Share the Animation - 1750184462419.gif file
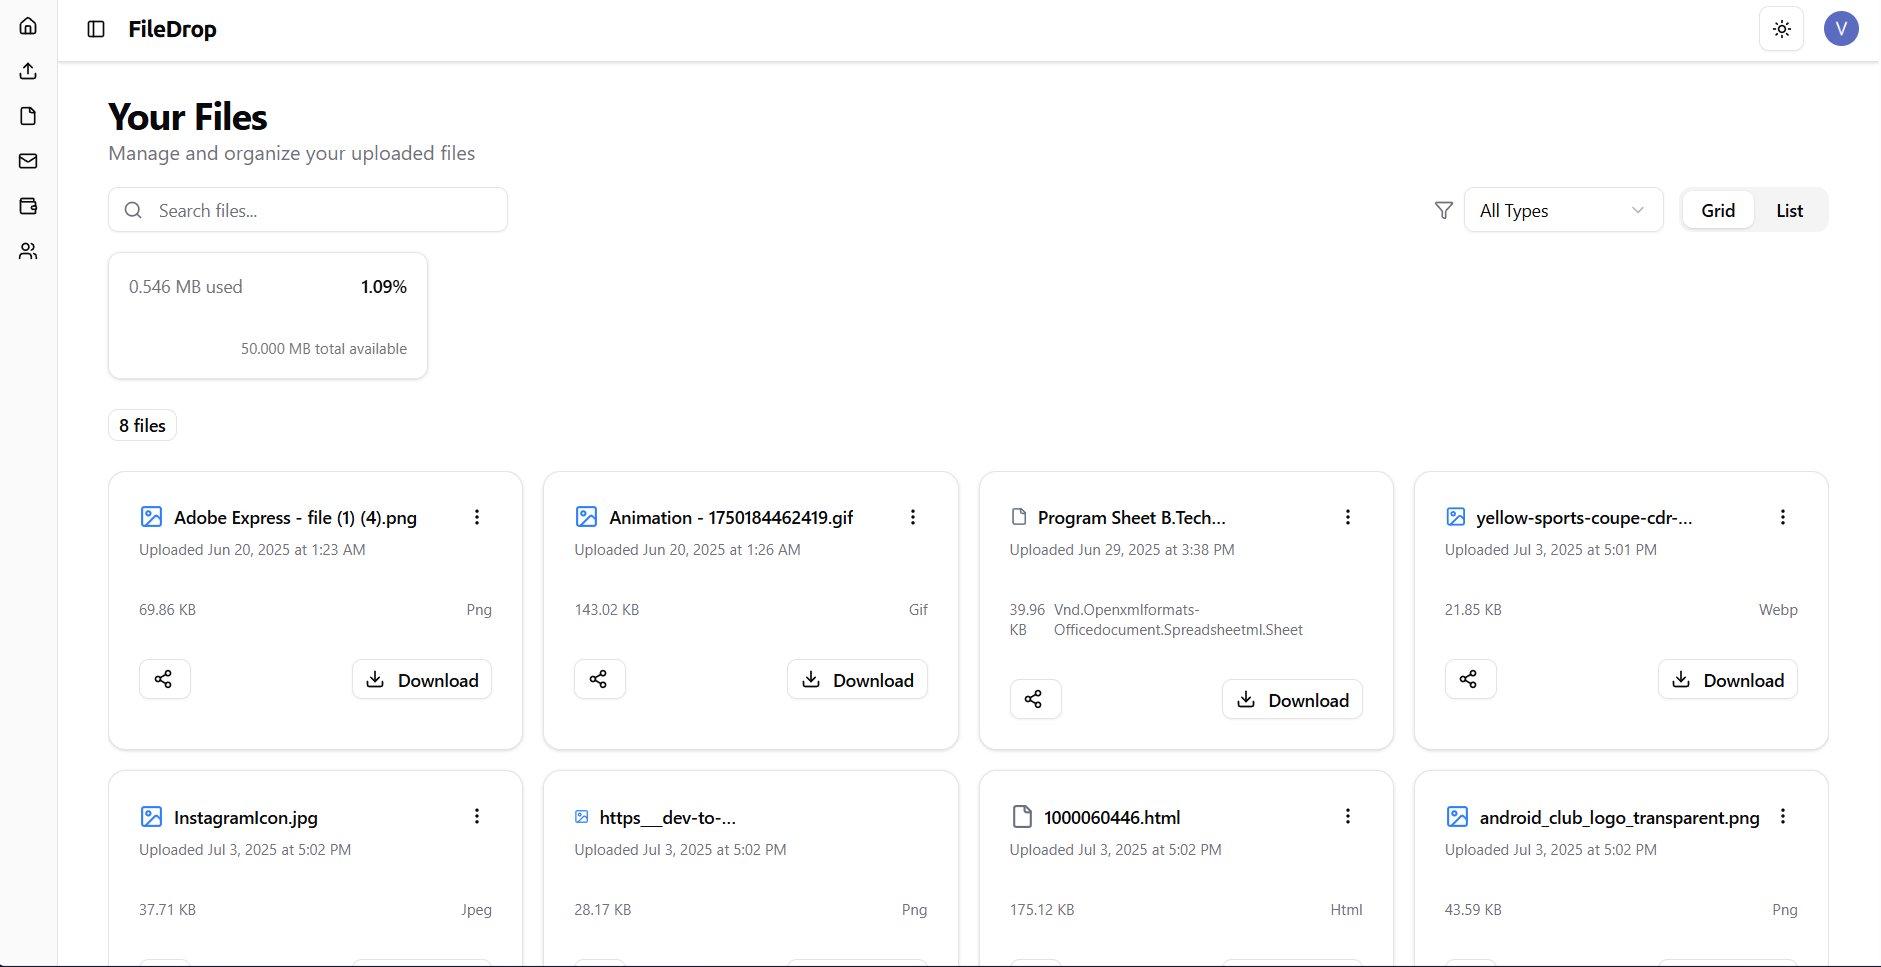1881x967 pixels. coord(599,679)
